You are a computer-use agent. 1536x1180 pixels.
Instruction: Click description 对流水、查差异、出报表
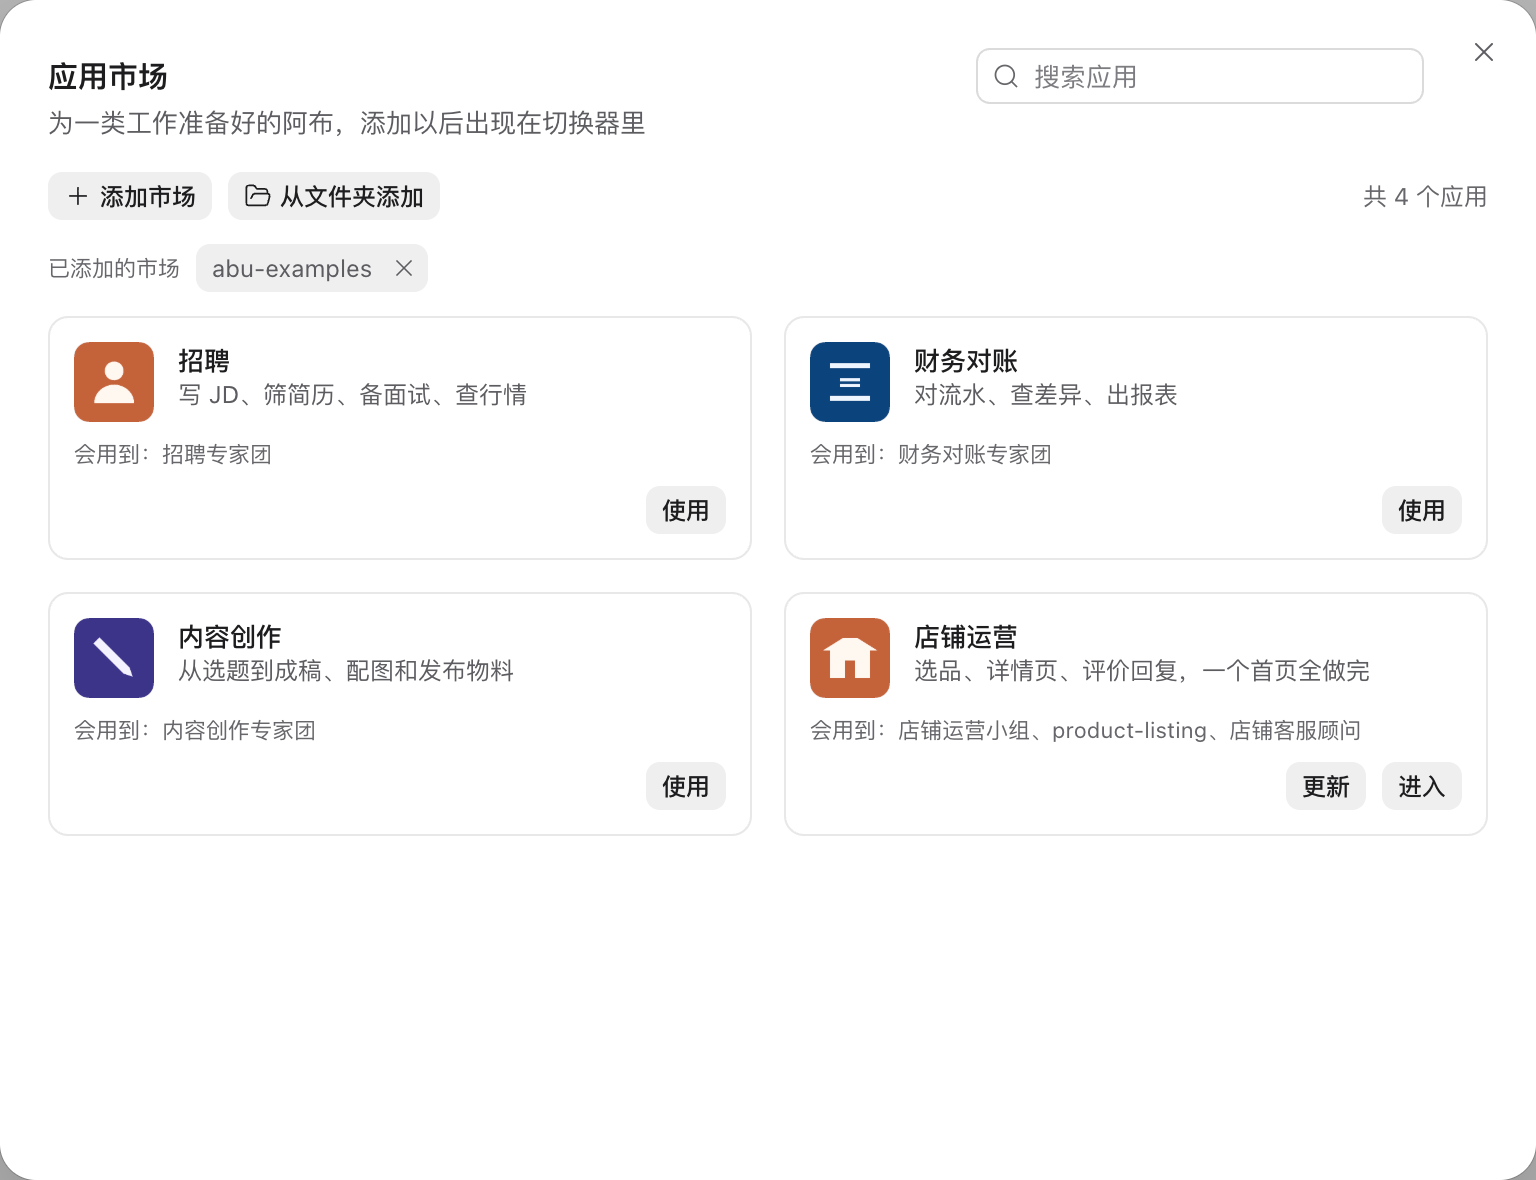point(1046,395)
